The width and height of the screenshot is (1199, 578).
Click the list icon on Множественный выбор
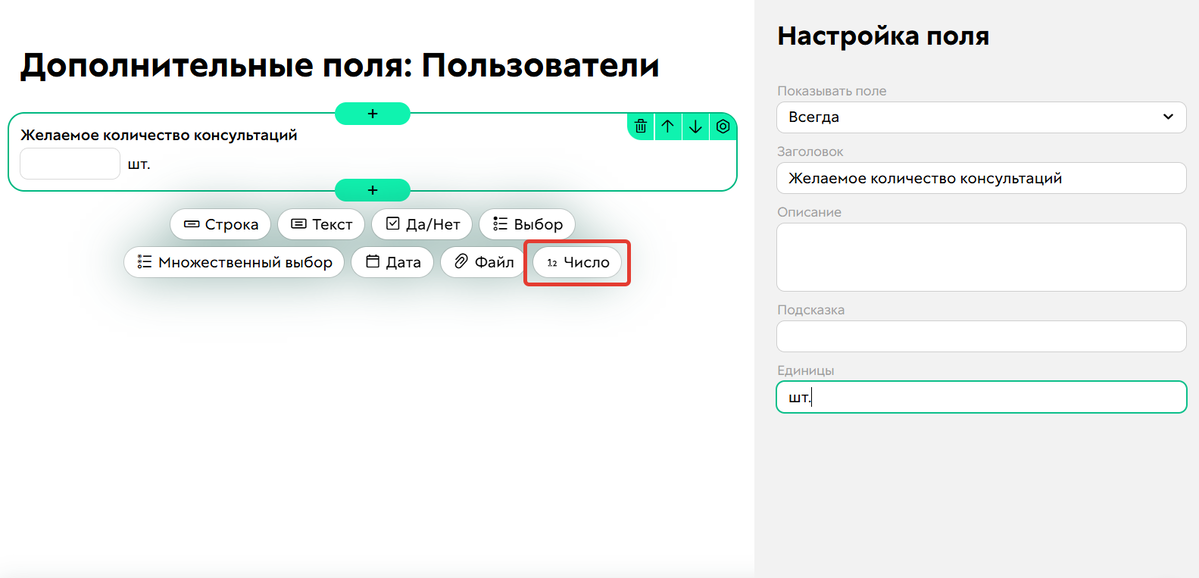pyautogui.click(x=147, y=262)
